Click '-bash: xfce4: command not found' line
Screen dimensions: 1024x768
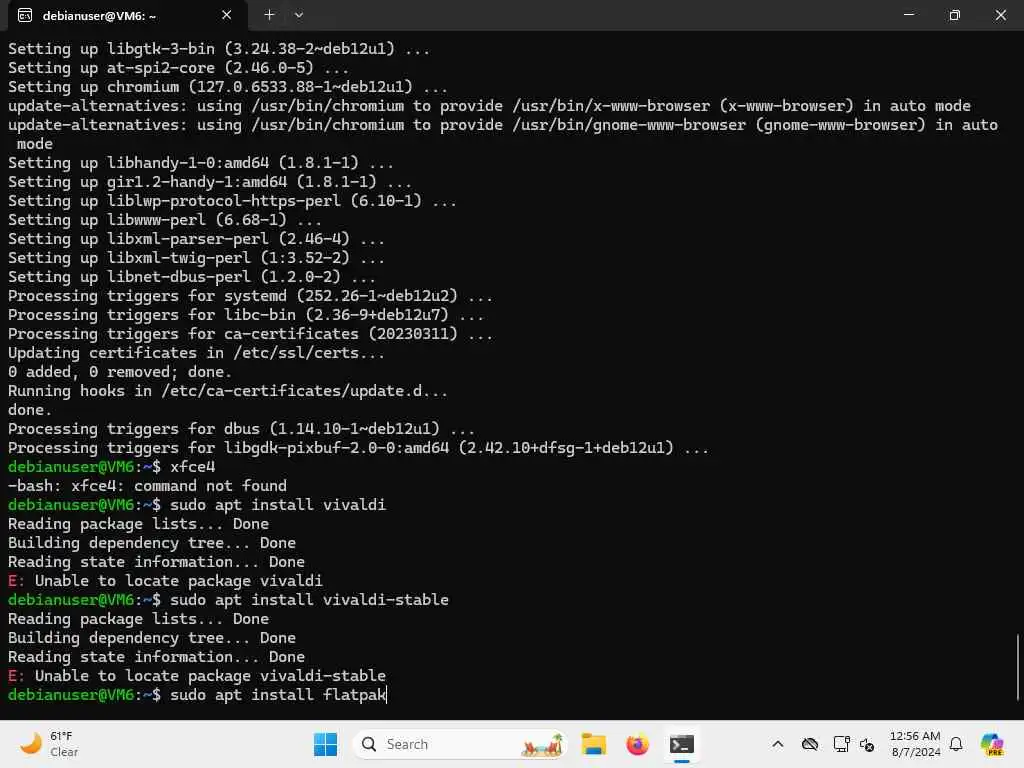(x=147, y=485)
